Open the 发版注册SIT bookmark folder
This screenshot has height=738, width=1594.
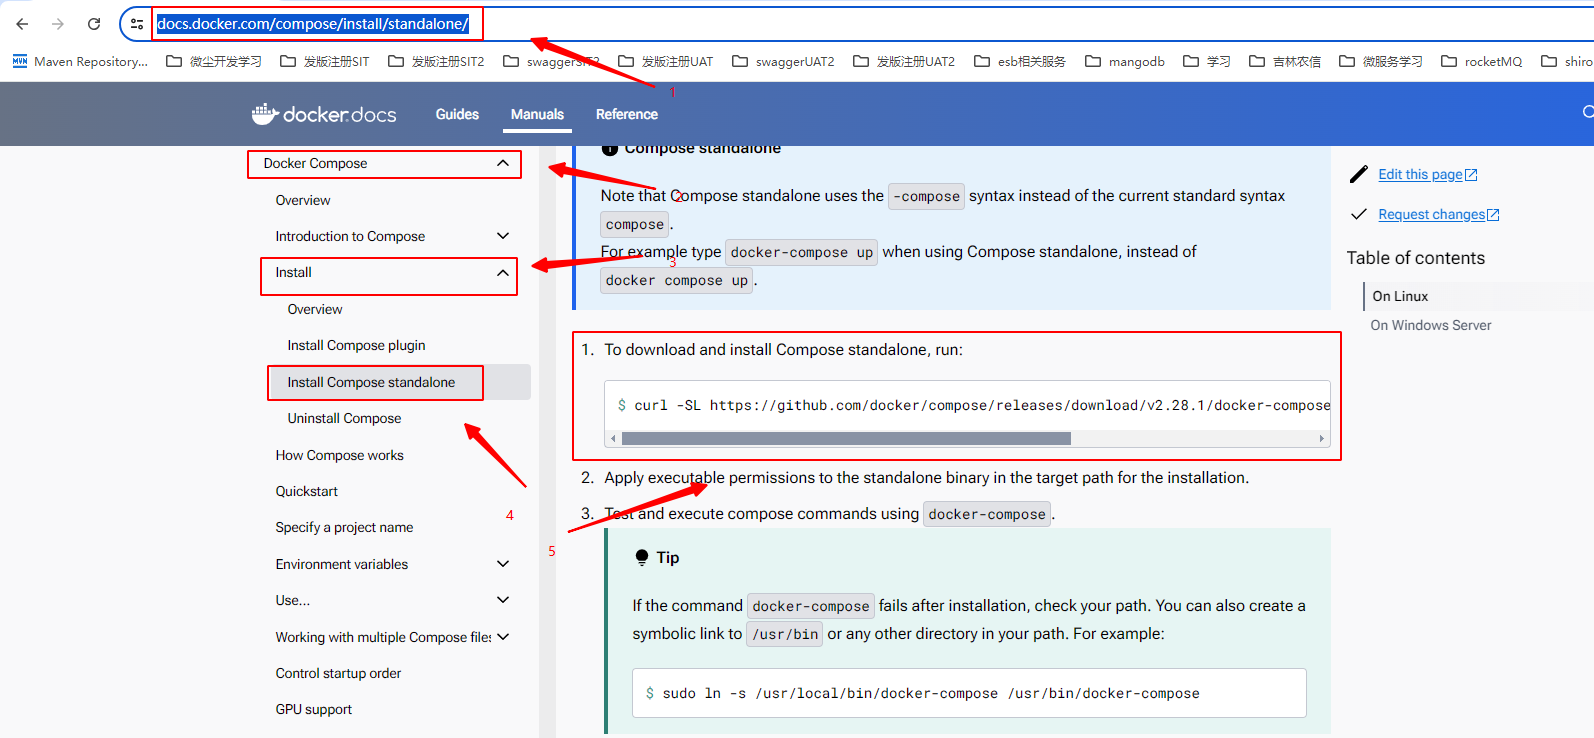click(x=325, y=61)
